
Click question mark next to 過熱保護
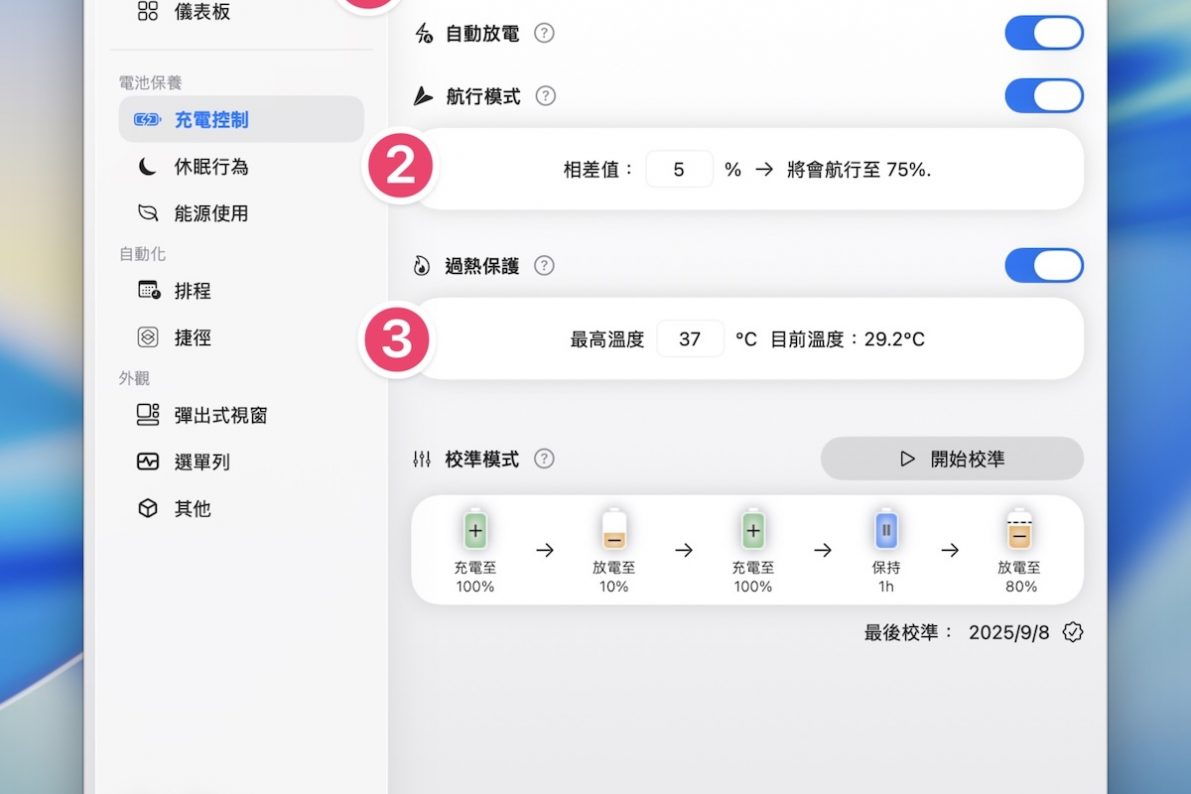click(544, 266)
